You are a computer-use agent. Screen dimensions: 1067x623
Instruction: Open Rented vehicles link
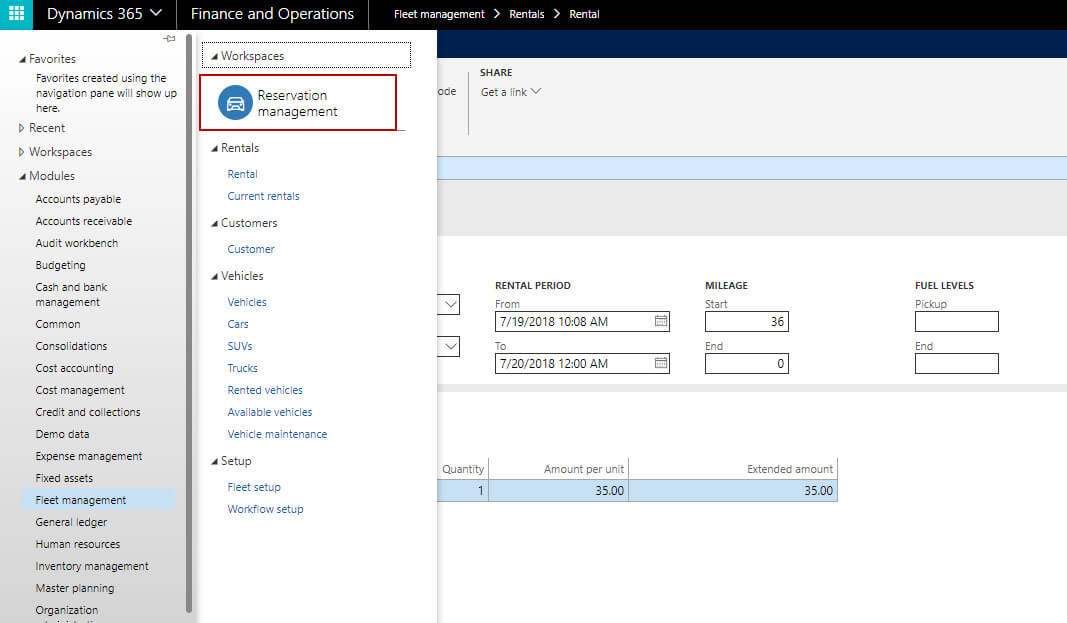[265, 390]
